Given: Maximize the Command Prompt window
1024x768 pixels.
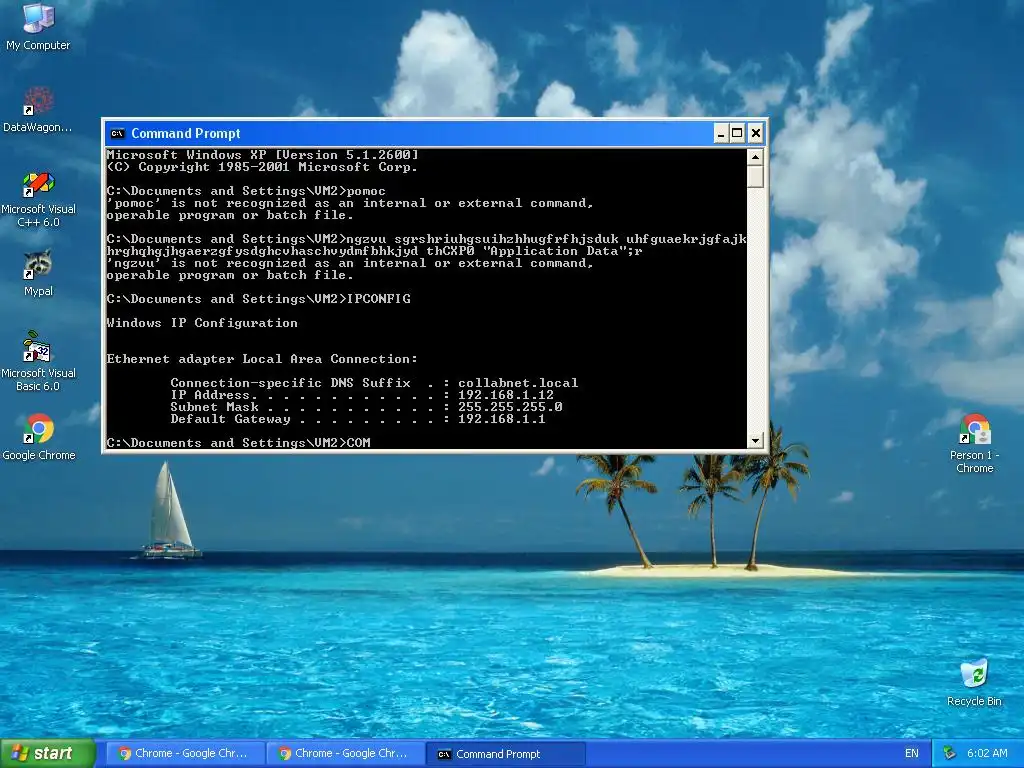Looking at the screenshot, I should click(737, 134).
